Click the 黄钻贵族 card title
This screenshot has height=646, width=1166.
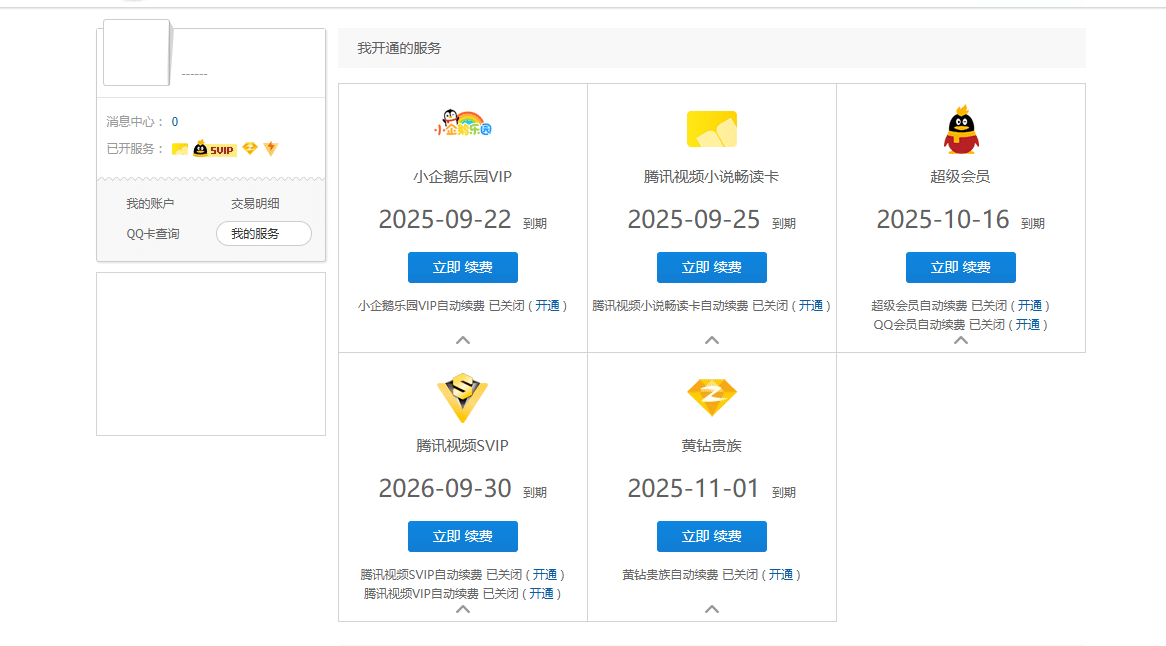712,446
